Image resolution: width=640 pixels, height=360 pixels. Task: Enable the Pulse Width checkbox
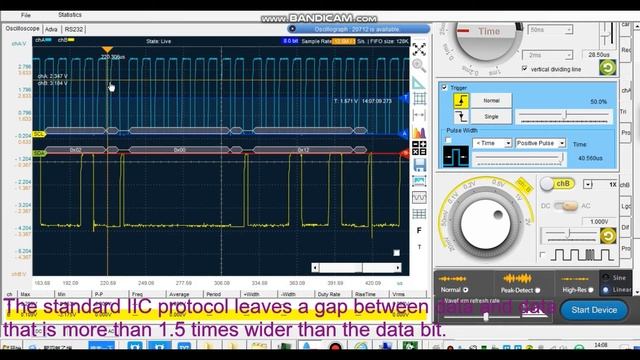coord(448,140)
